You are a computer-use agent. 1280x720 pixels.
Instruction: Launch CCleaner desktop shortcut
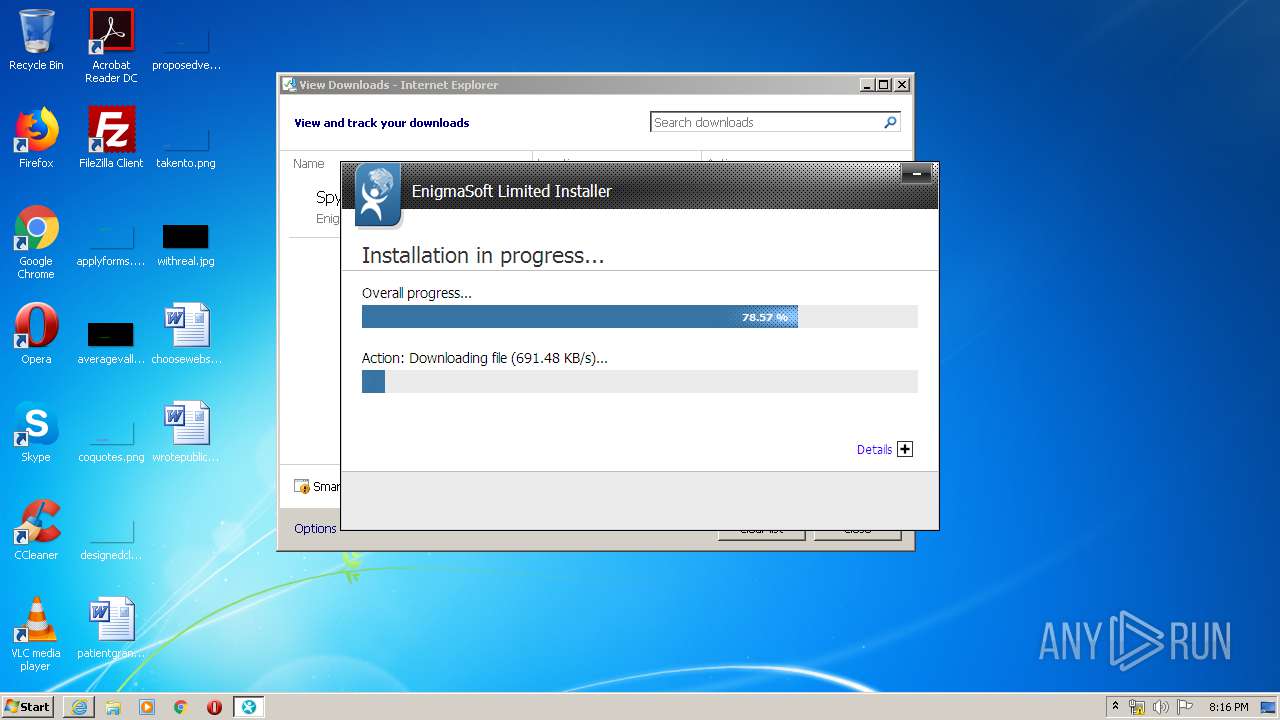coord(36,530)
